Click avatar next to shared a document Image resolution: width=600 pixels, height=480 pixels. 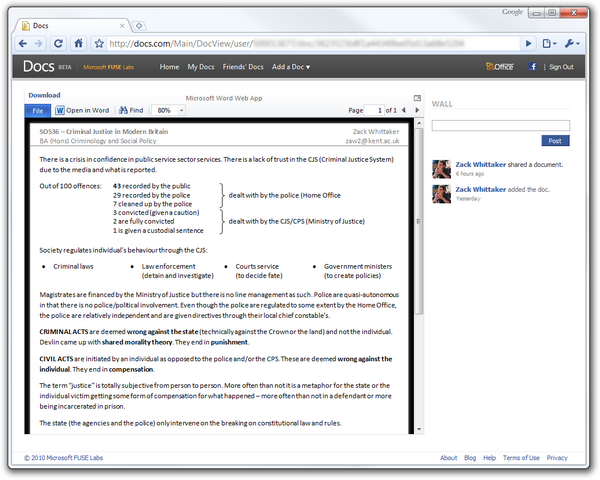(x=441, y=169)
